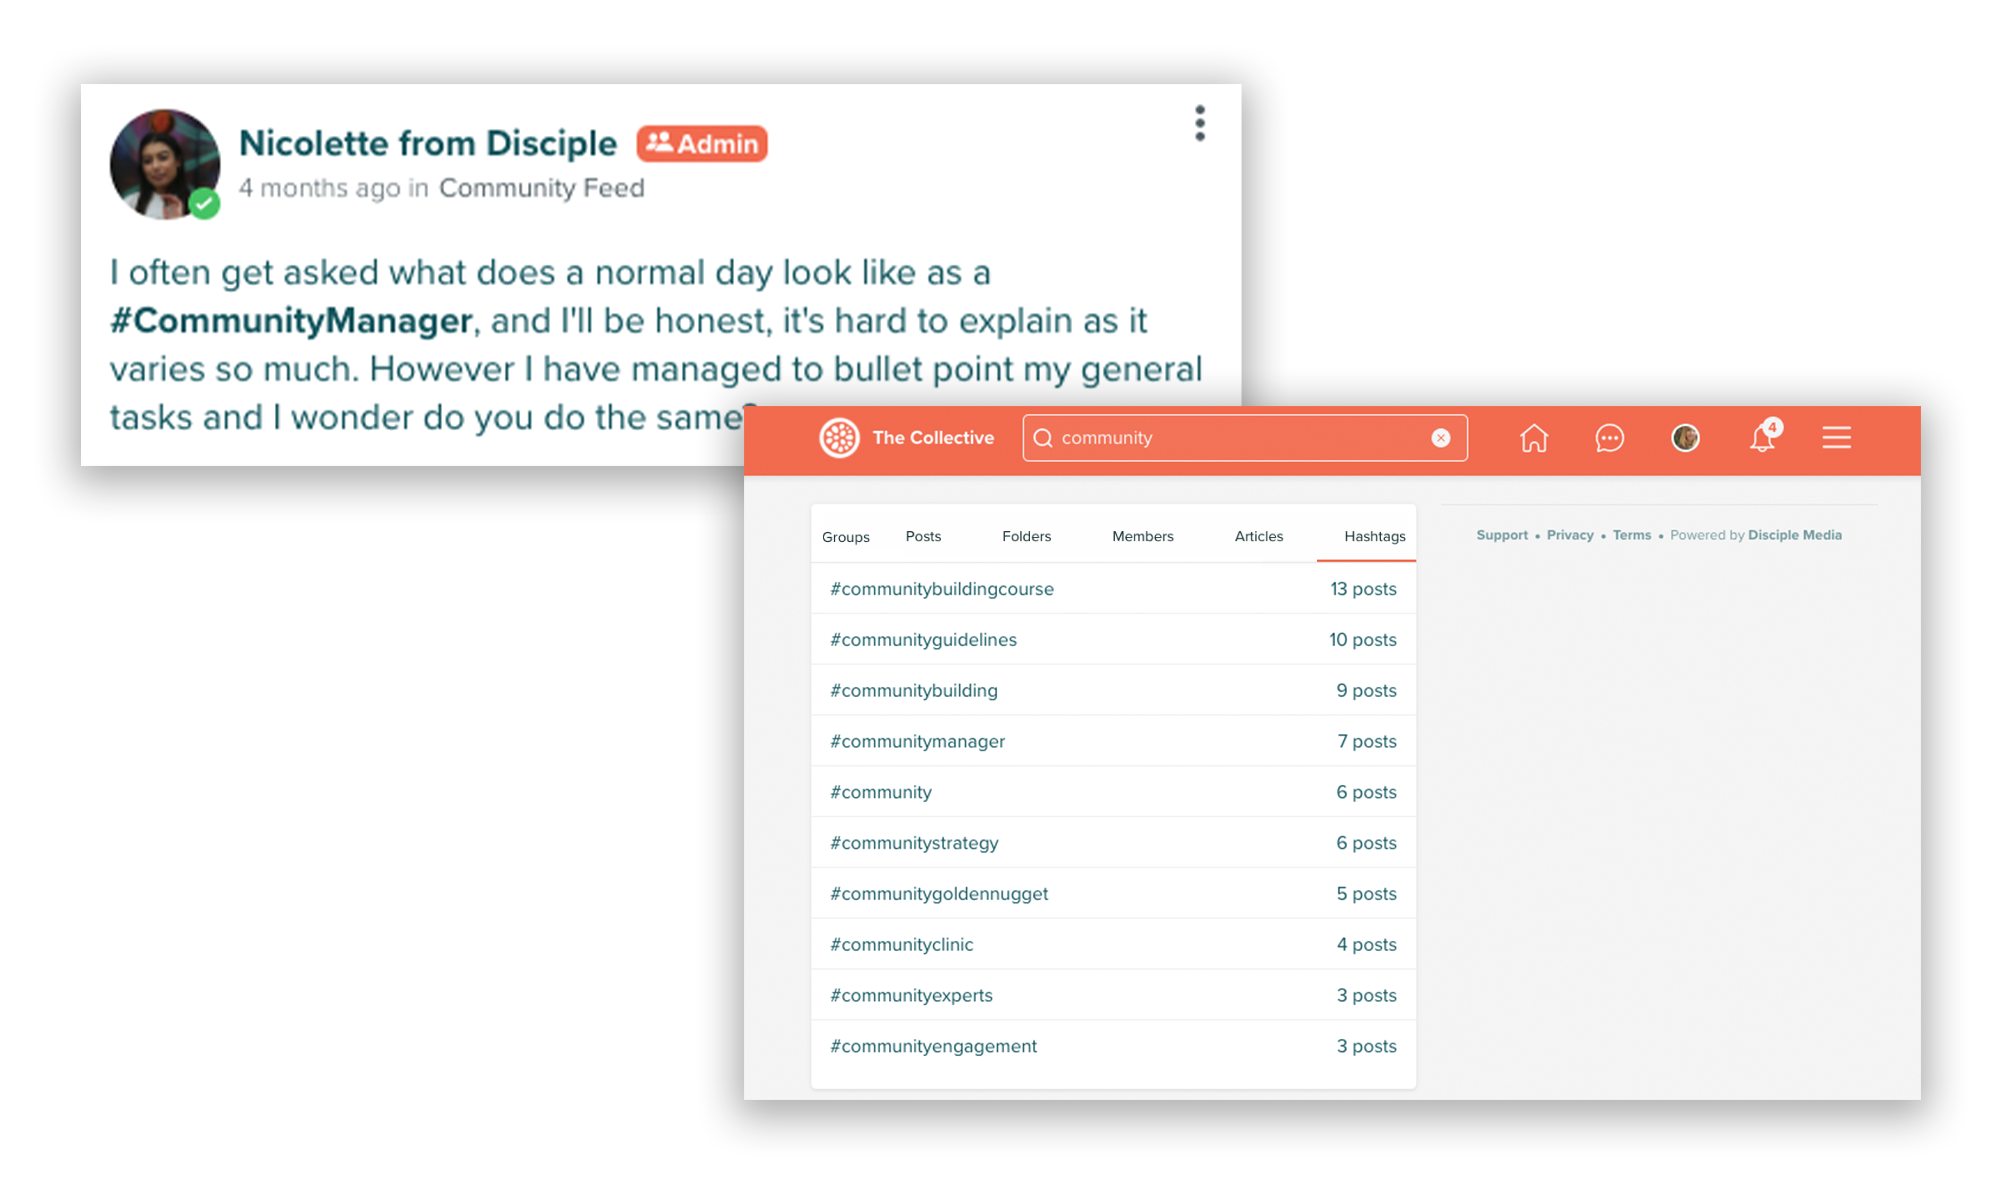Open the hamburger menu icon
This screenshot has width=2000, height=1200.
tap(1837, 437)
